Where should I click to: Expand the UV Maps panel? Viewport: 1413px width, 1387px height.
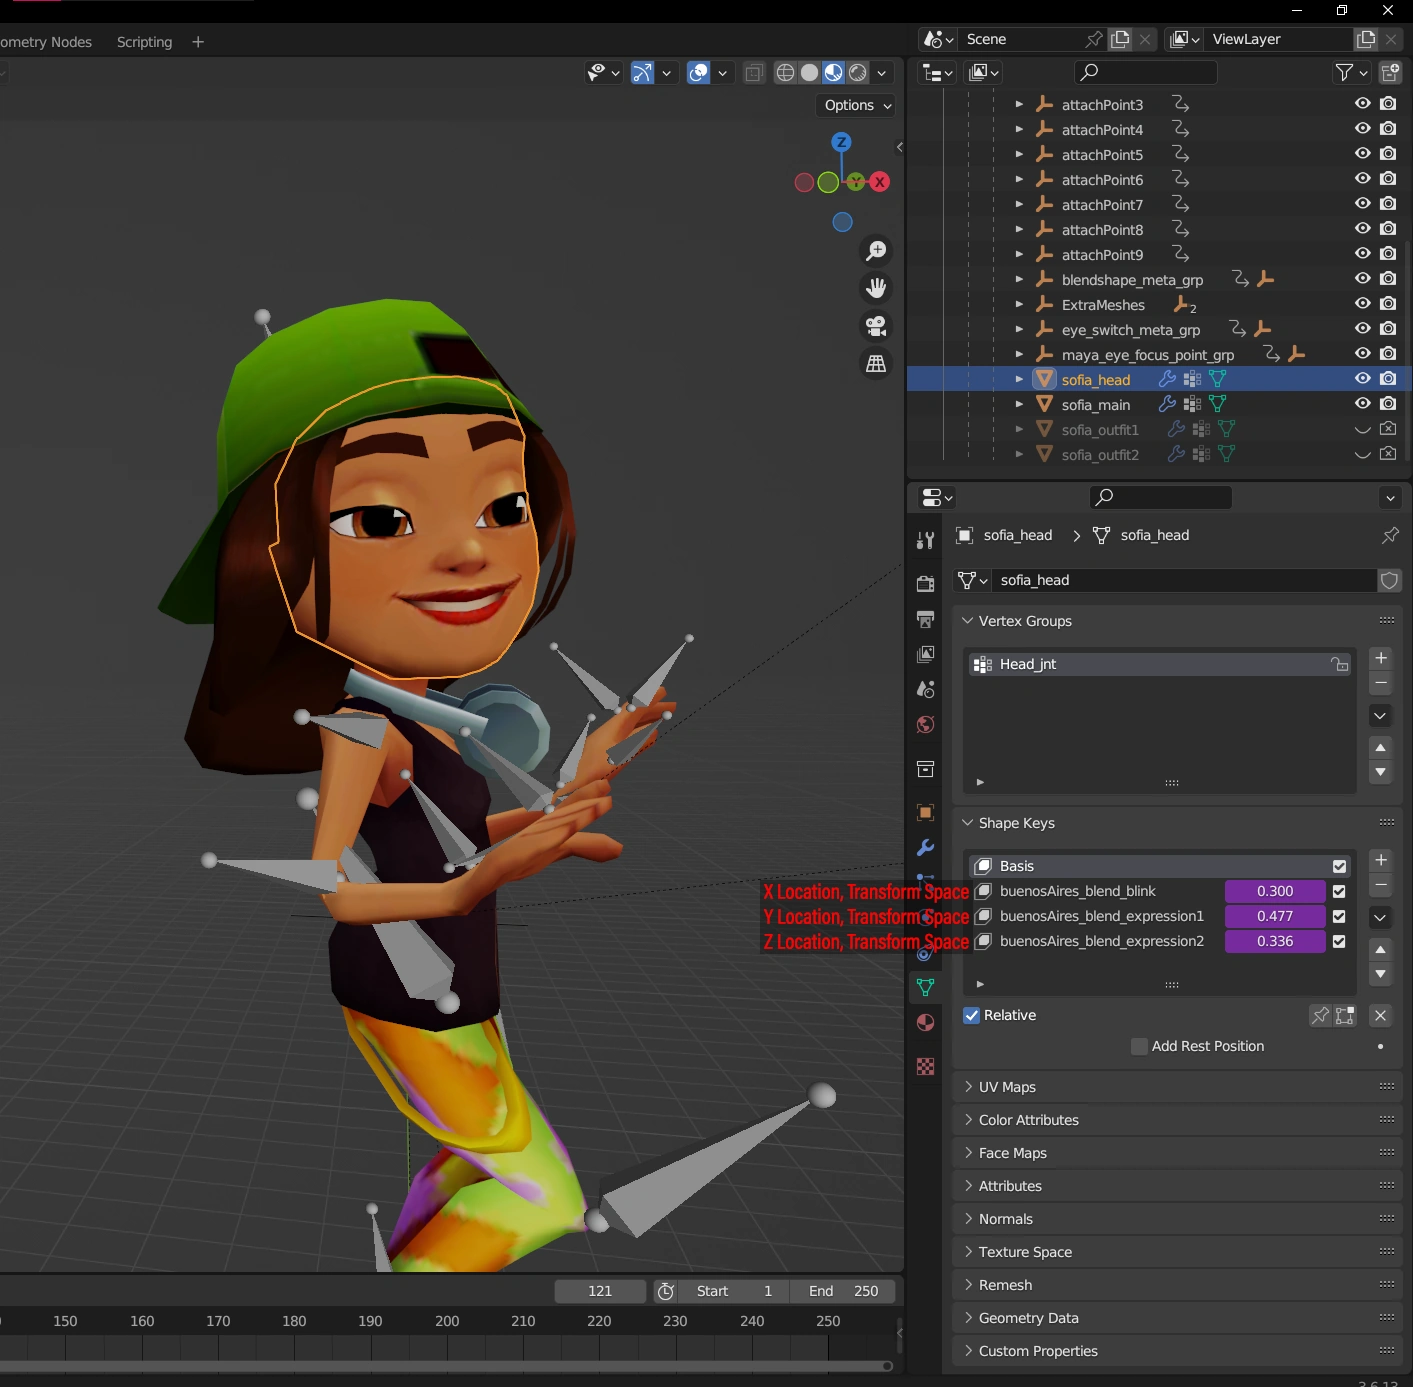1007,1087
